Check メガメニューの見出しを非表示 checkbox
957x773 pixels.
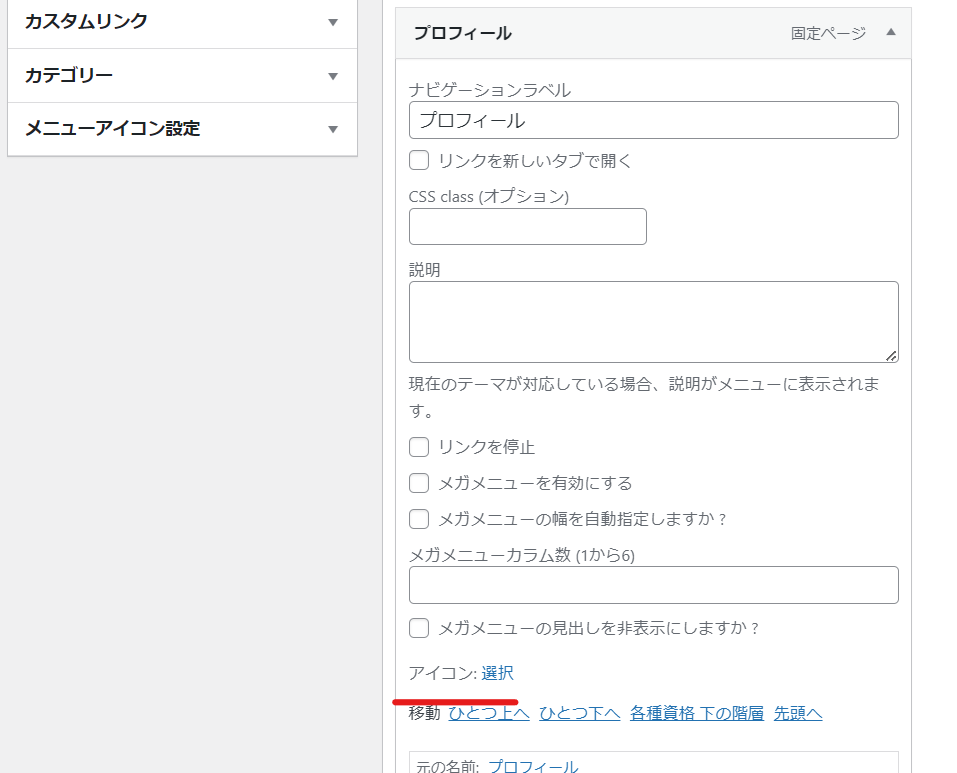(x=419, y=628)
